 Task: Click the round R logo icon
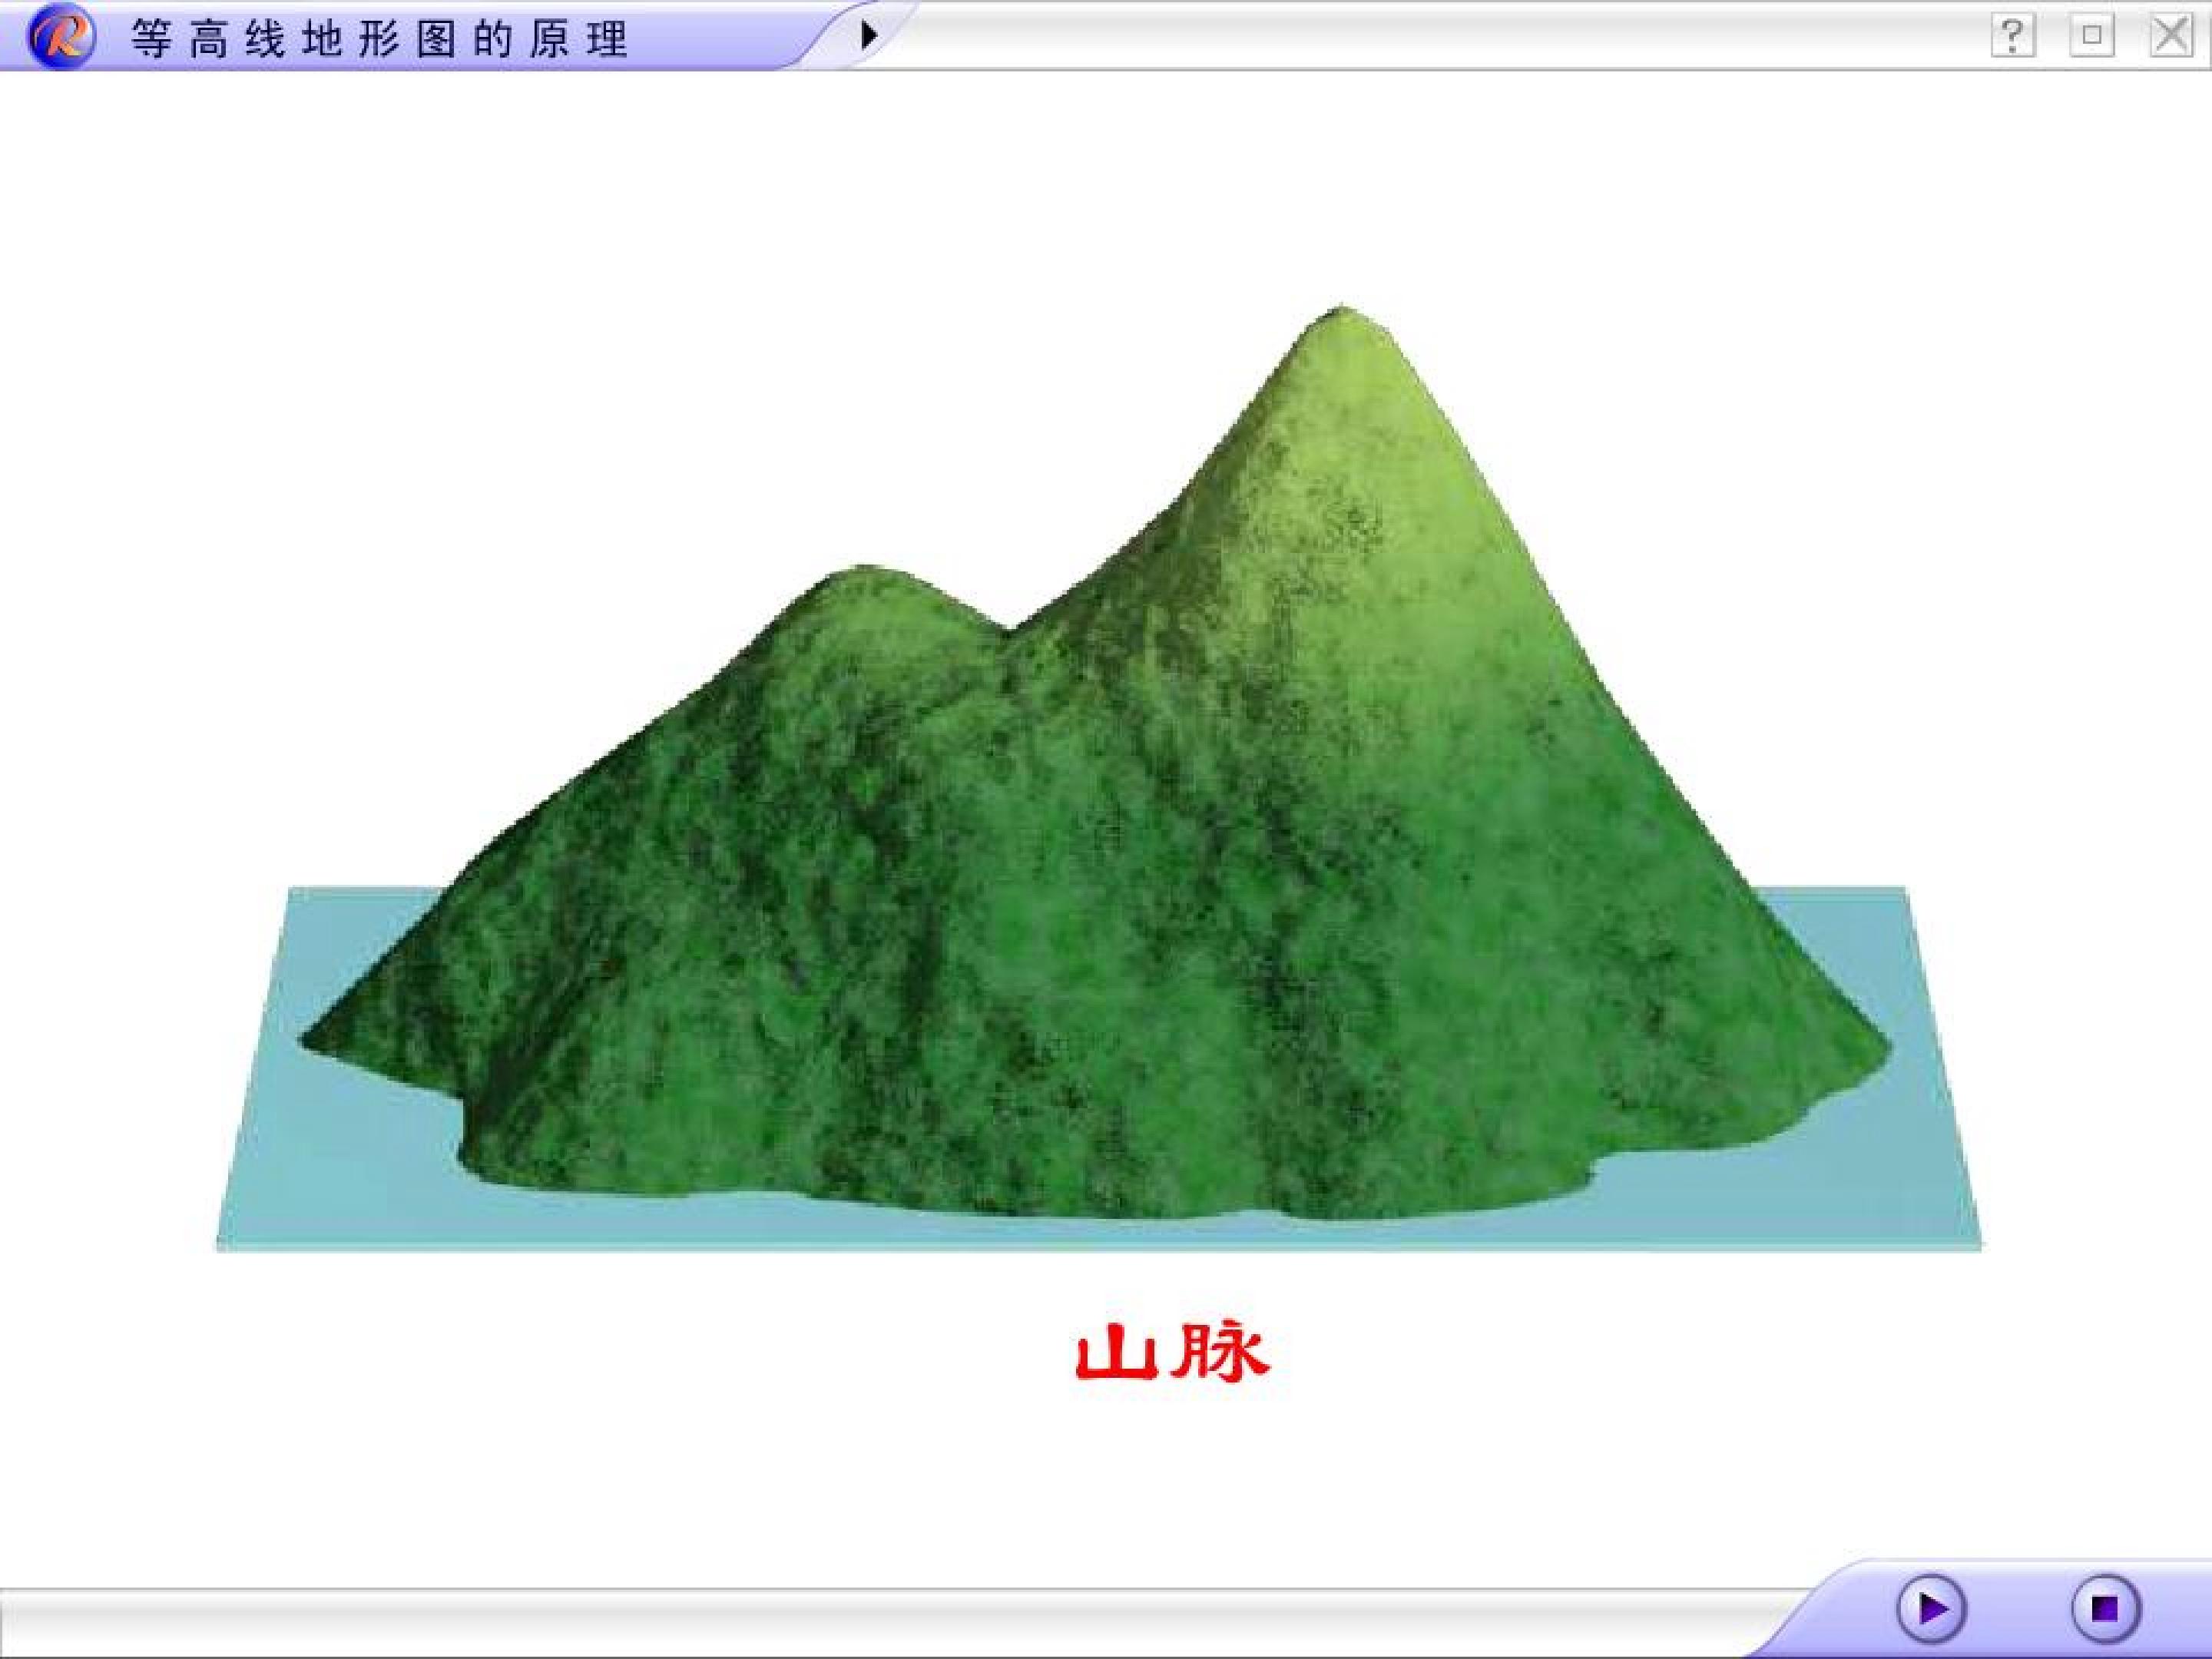click(x=62, y=37)
